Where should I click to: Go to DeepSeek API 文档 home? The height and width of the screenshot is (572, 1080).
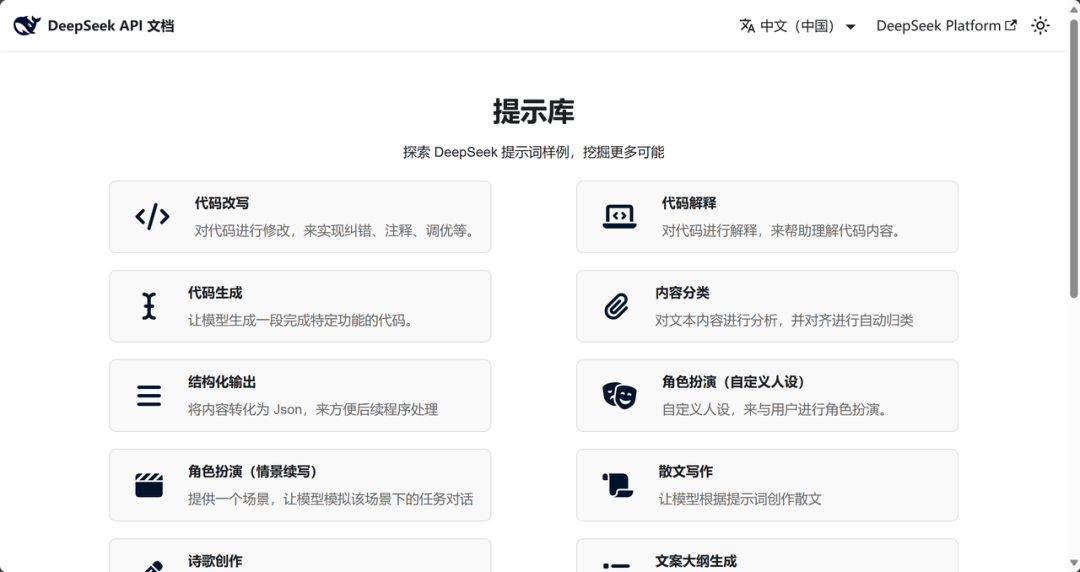click(x=94, y=26)
